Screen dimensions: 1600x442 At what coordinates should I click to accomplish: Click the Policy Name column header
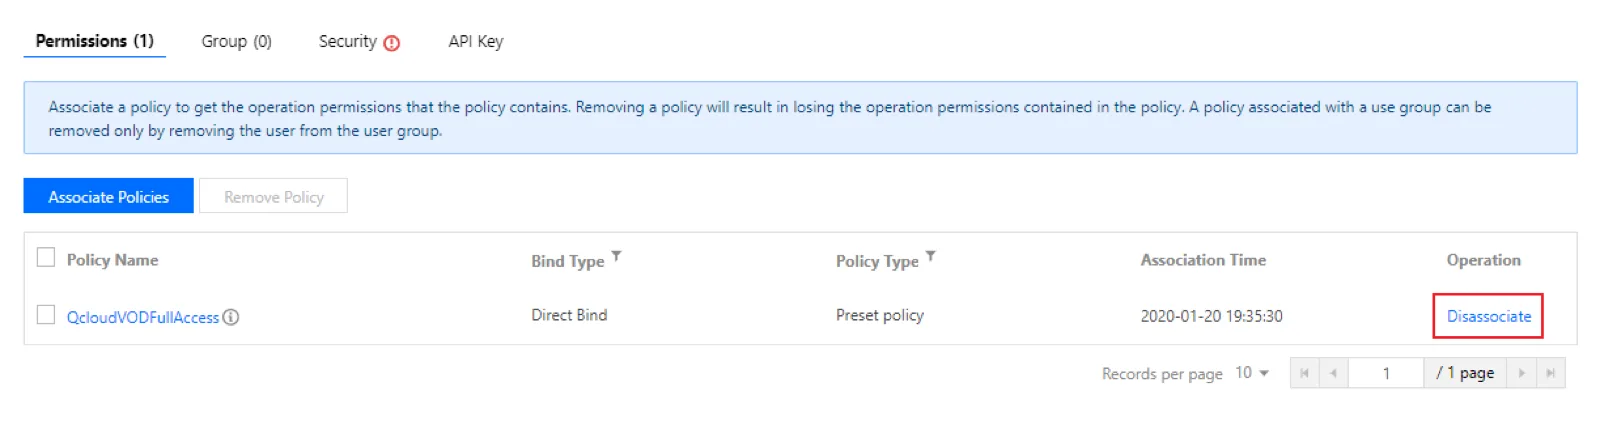112,260
